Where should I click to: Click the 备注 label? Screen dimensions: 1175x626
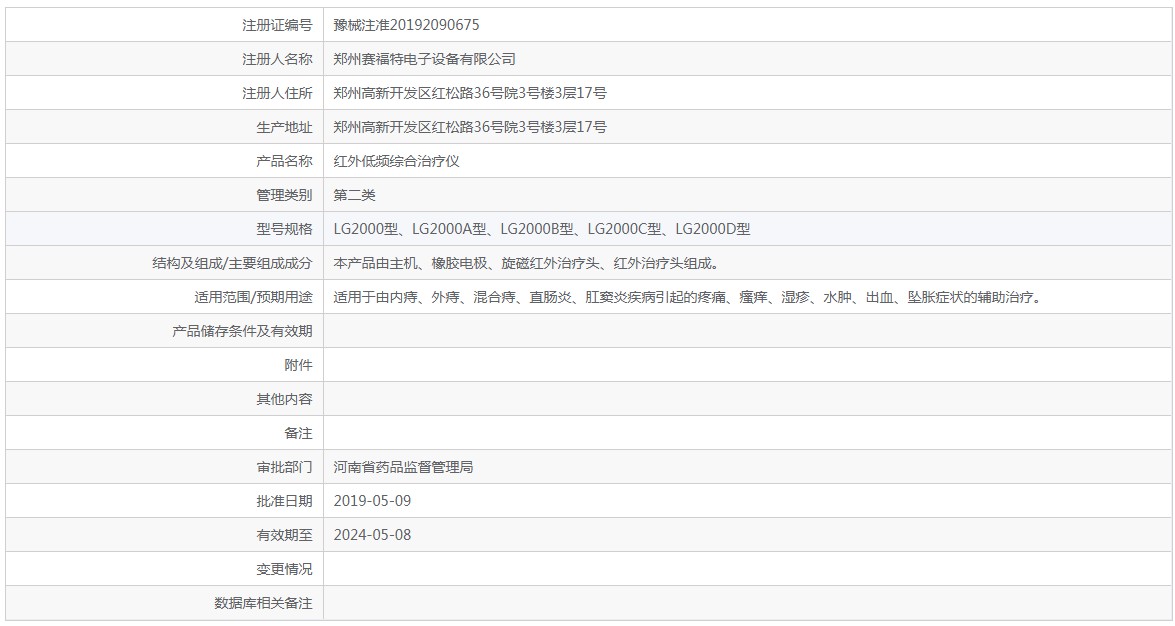click(298, 433)
